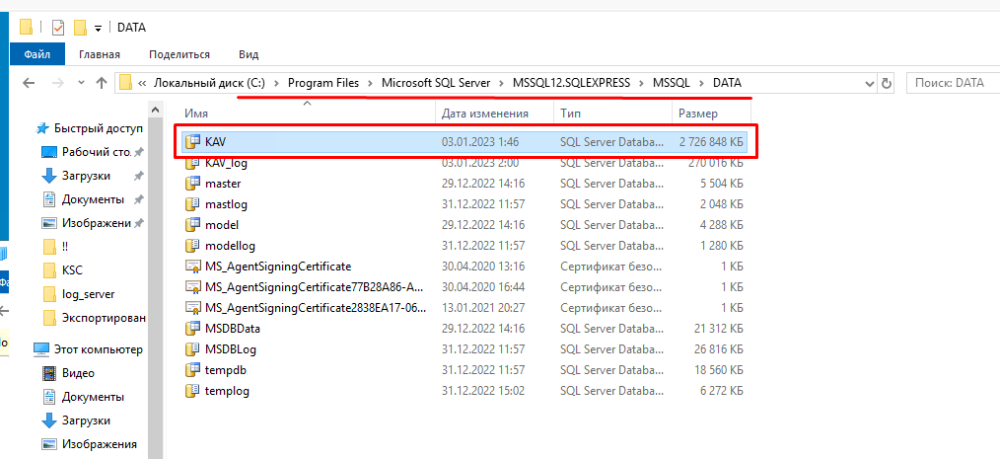Expand the address bar history dropdown
The width and height of the screenshot is (1000, 459).
(869, 84)
